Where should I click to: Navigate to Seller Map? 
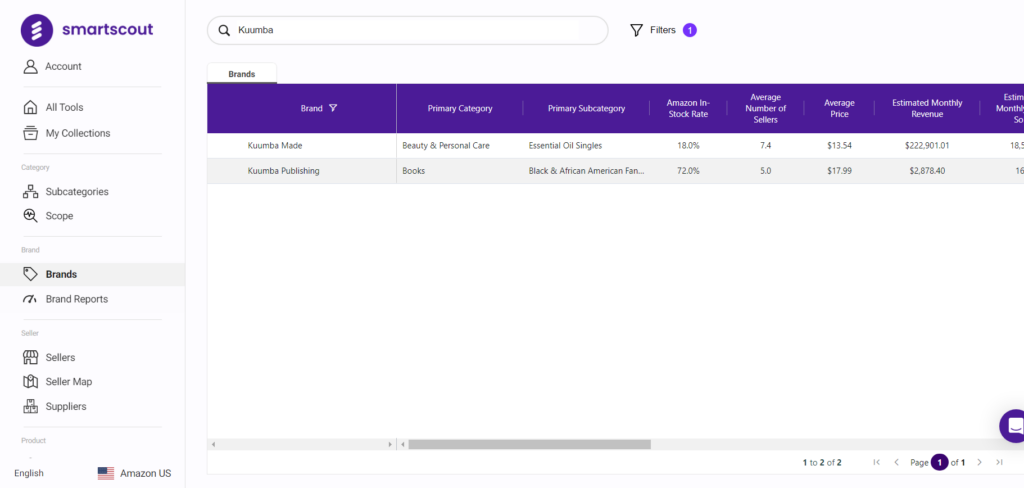[69, 382]
